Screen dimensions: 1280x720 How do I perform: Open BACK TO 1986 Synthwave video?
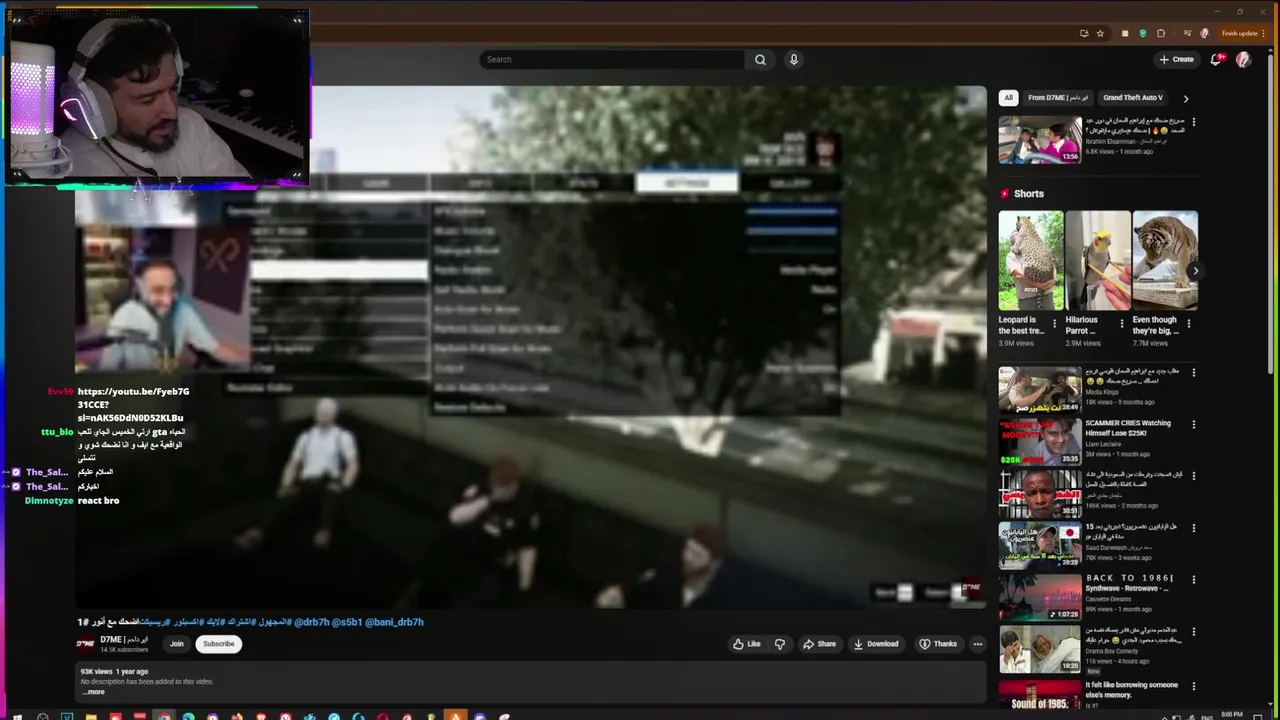click(x=1040, y=597)
